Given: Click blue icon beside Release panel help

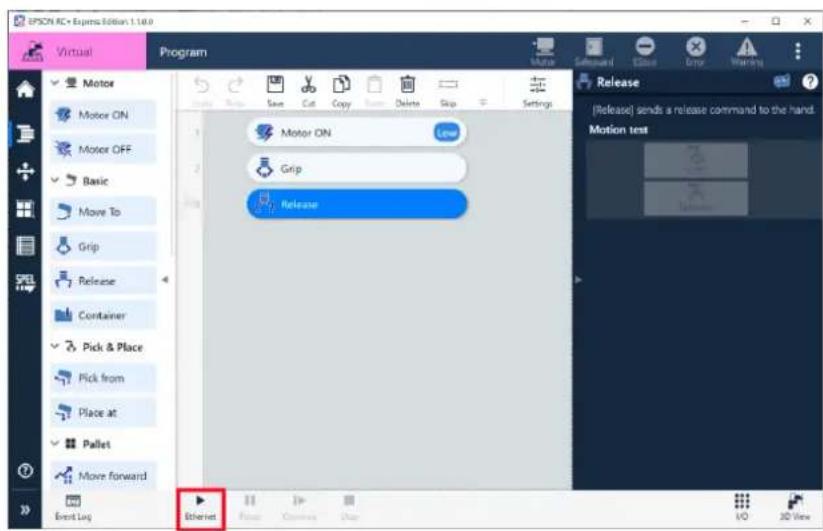Looking at the screenshot, I should pos(782,81).
